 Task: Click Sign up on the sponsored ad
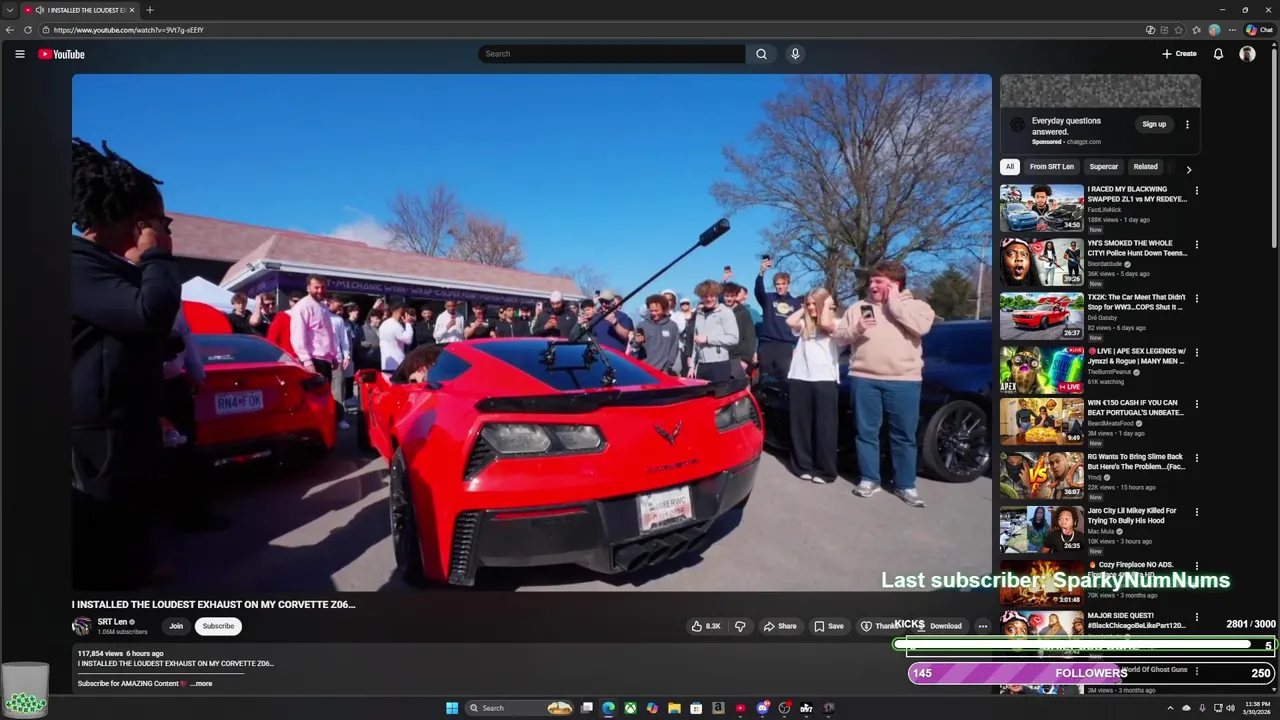pyautogui.click(x=1154, y=125)
